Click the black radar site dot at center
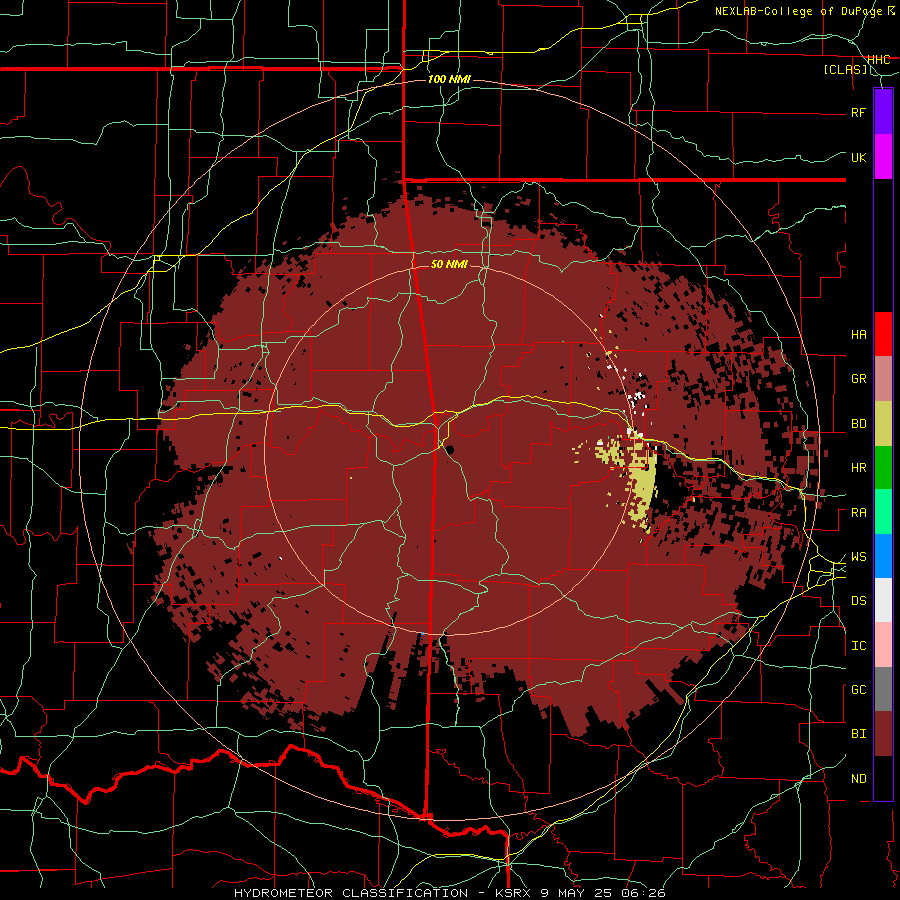Viewport: 900px width, 900px height. point(450,449)
